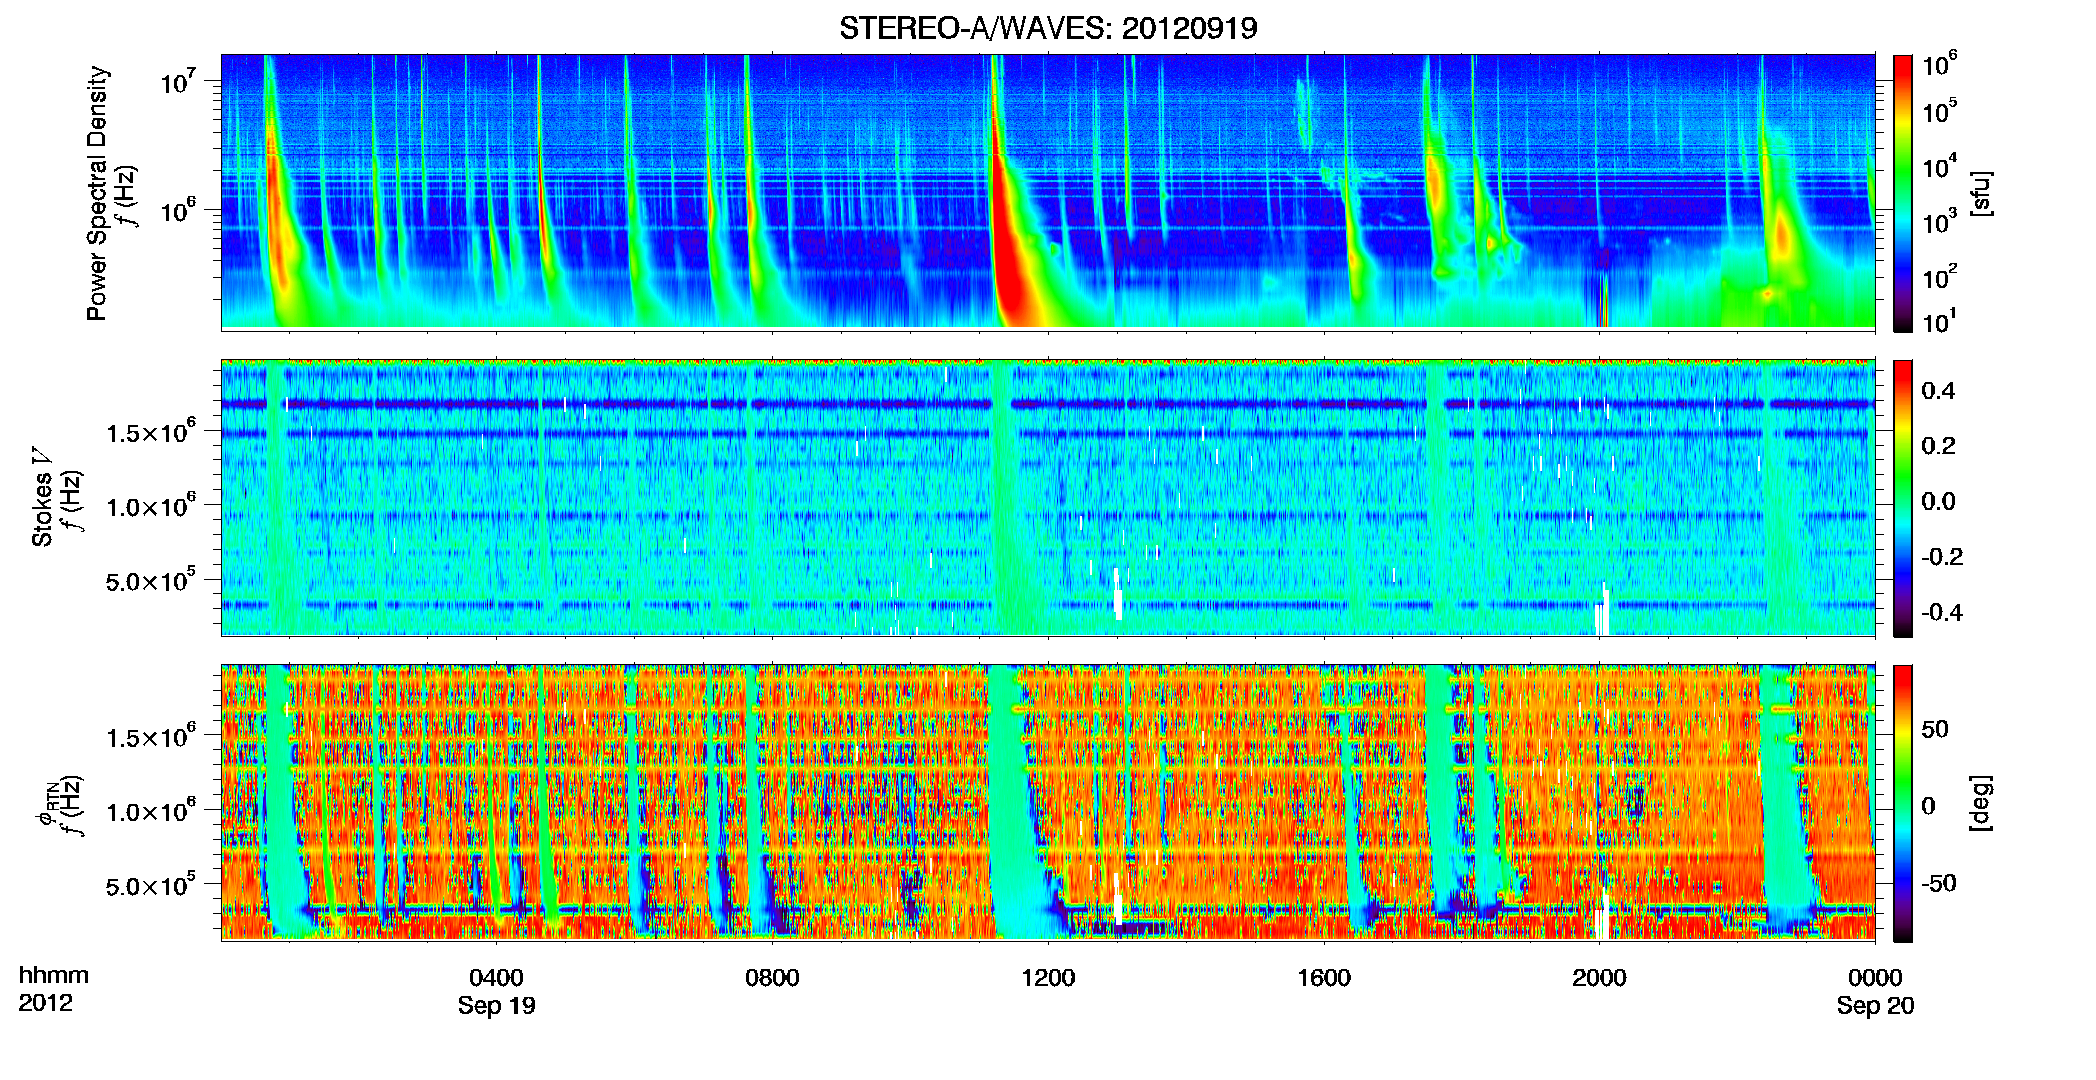
Task: Click the φRTN axis label
Action: click(47, 803)
